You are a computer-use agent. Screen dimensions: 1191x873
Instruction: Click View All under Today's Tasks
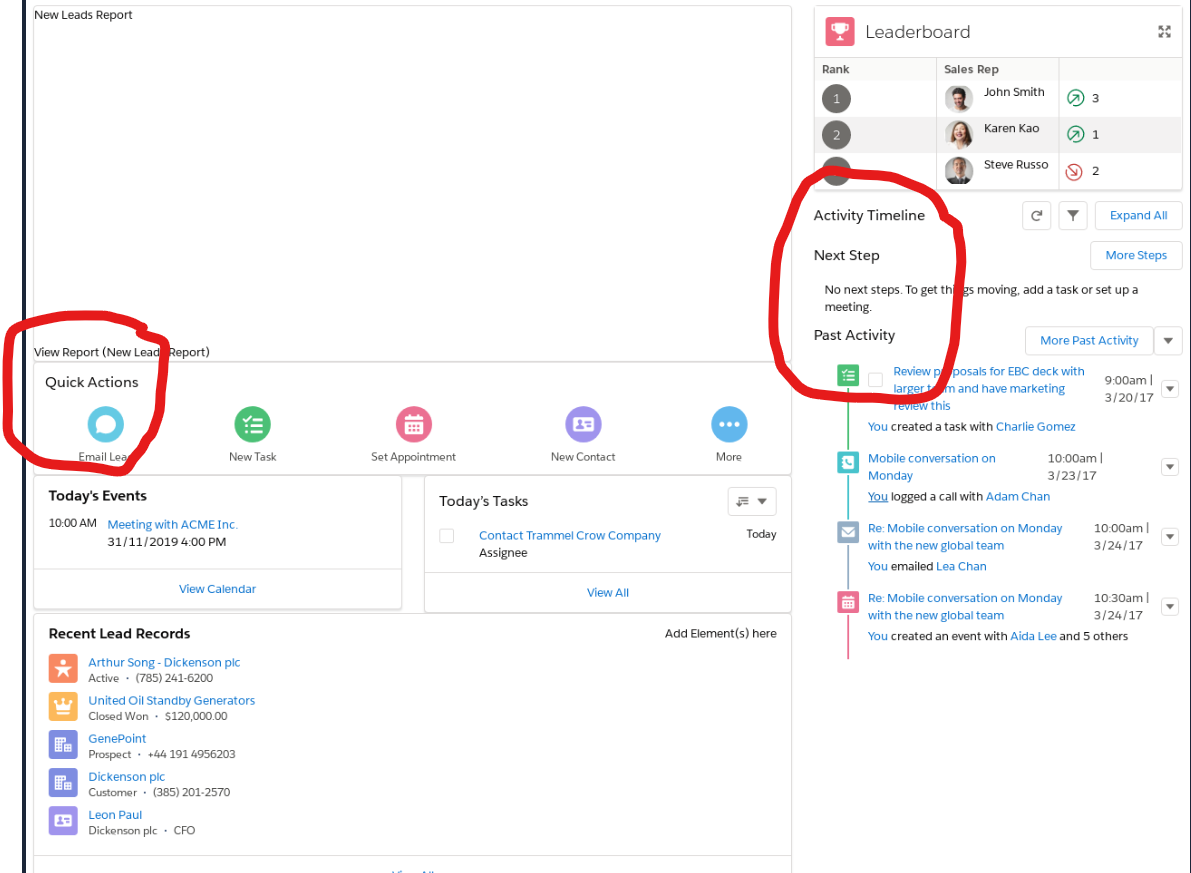point(608,593)
